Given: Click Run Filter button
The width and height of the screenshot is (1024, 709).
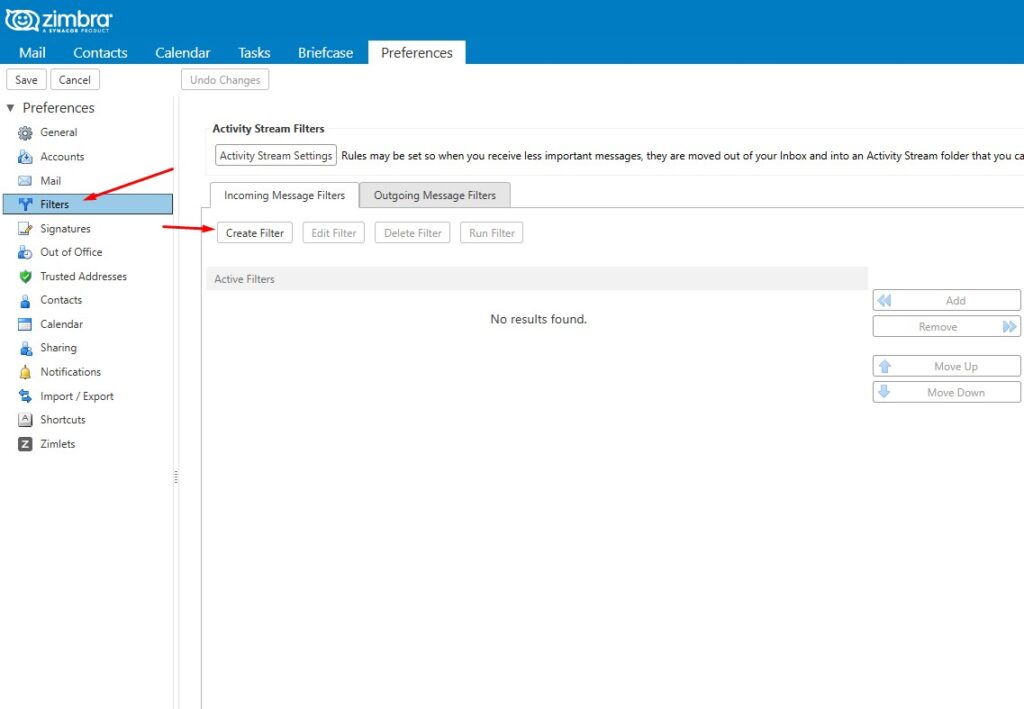Looking at the screenshot, I should 492,233.
